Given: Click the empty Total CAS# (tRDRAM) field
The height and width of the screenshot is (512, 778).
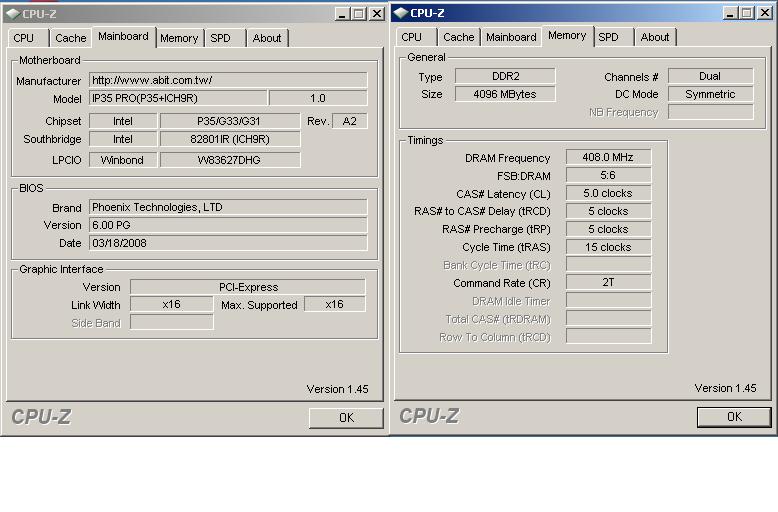Looking at the screenshot, I should (x=608, y=318).
